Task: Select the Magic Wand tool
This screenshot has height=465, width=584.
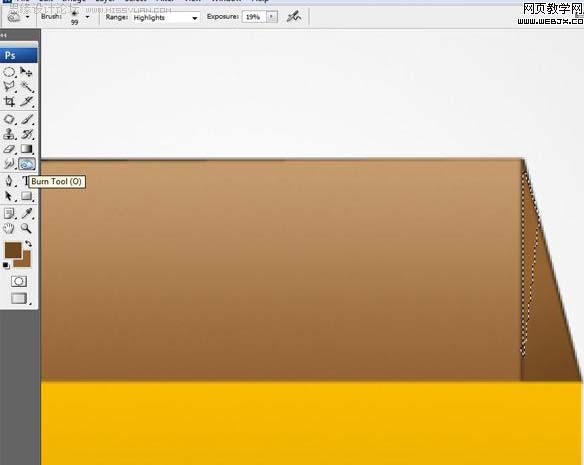Action: coord(26,86)
